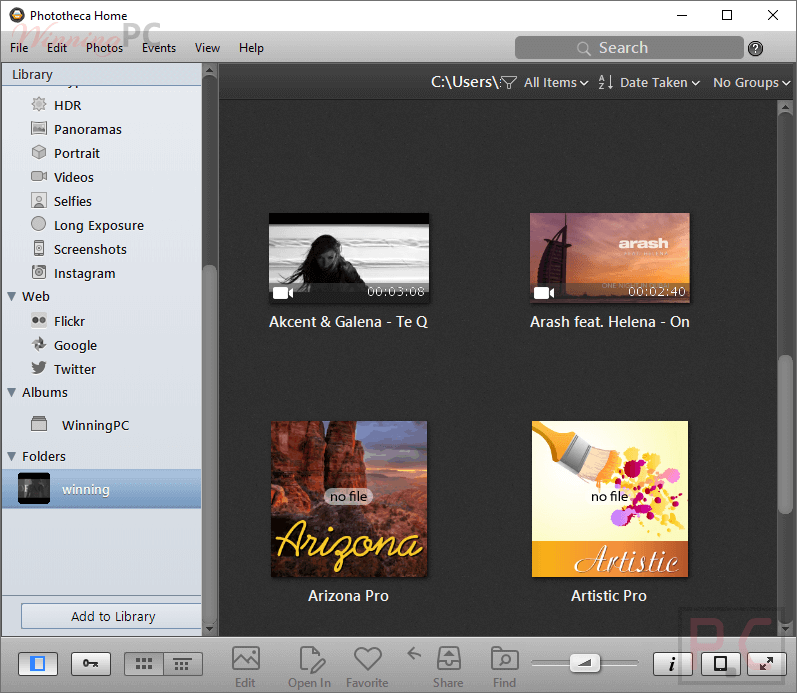This screenshot has width=797, height=693.
Task: Click the Arizona Pro caption text
Action: (348, 595)
